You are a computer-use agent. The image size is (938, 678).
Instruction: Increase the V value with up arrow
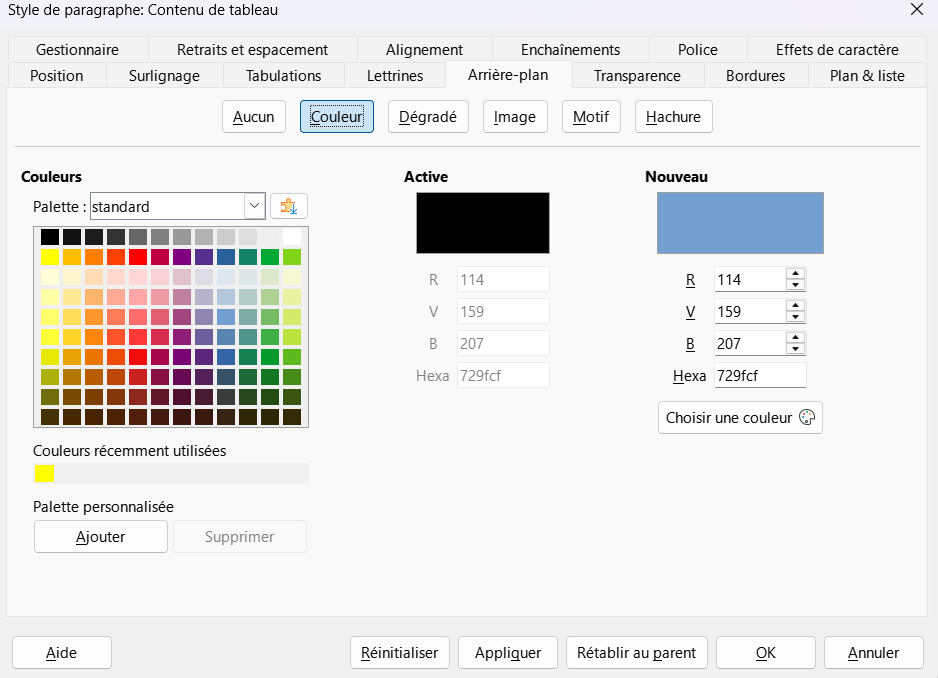tap(795, 305)
